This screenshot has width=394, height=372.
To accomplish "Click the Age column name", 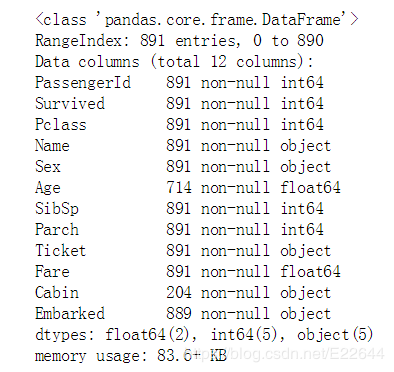I will coord(48,188).
